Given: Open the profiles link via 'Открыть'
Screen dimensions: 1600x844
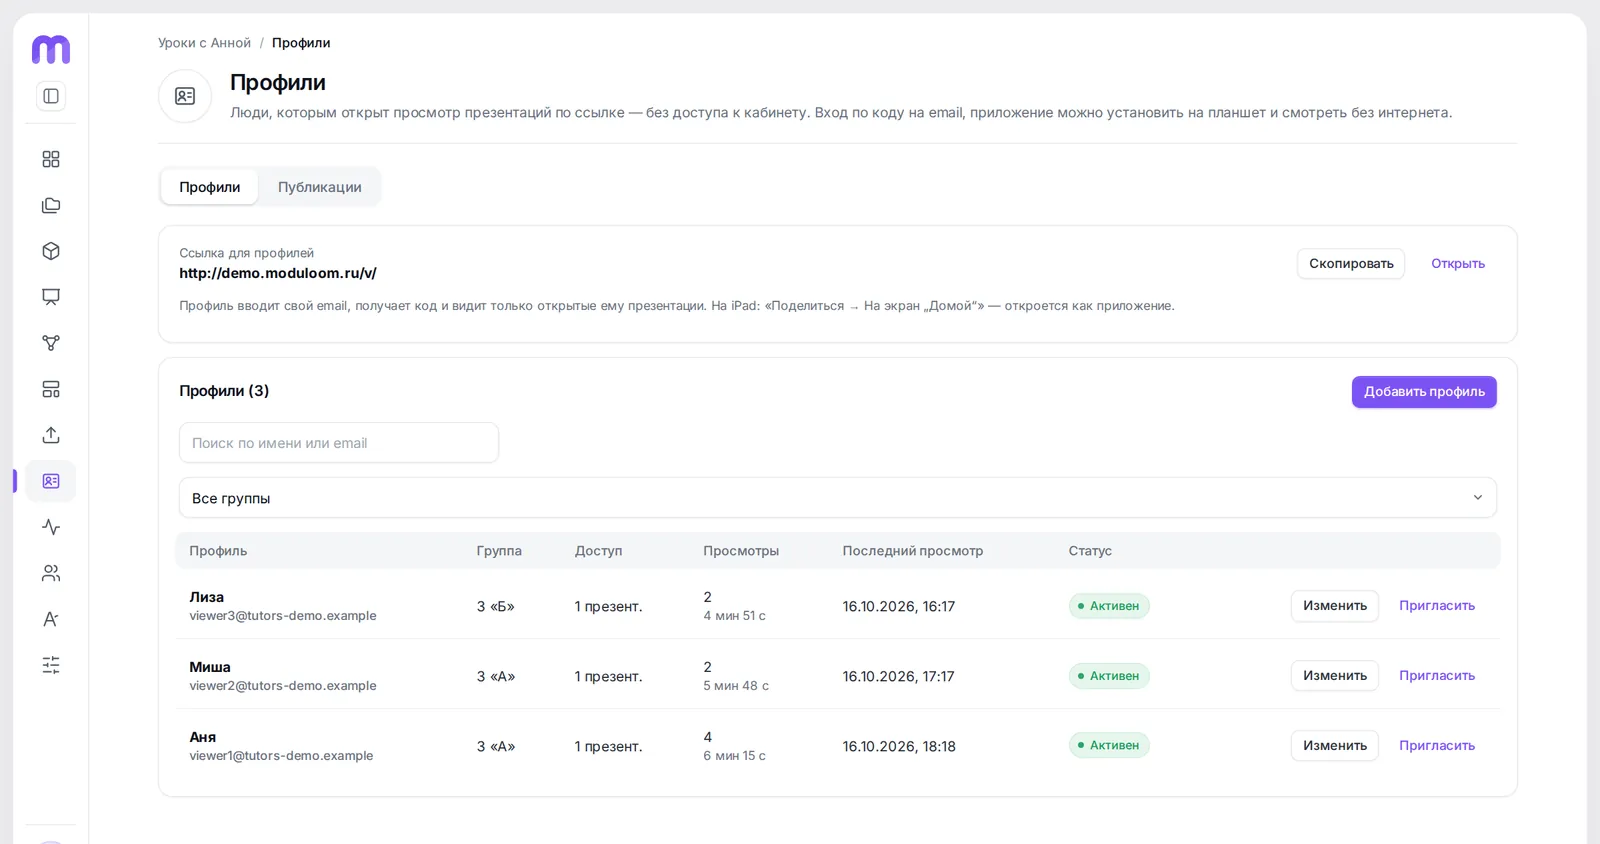Looking at the screenshot, I should coord(1458,264).
